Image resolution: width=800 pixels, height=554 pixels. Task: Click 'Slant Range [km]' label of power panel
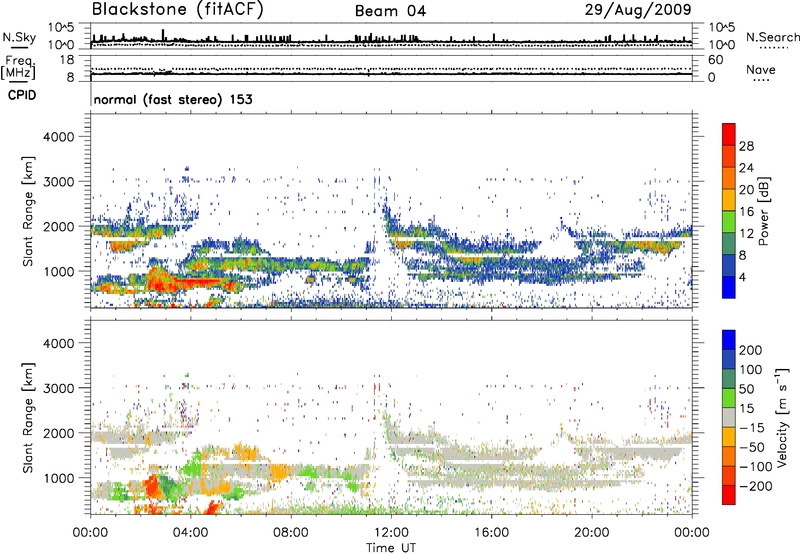click(x=28, y=211)
